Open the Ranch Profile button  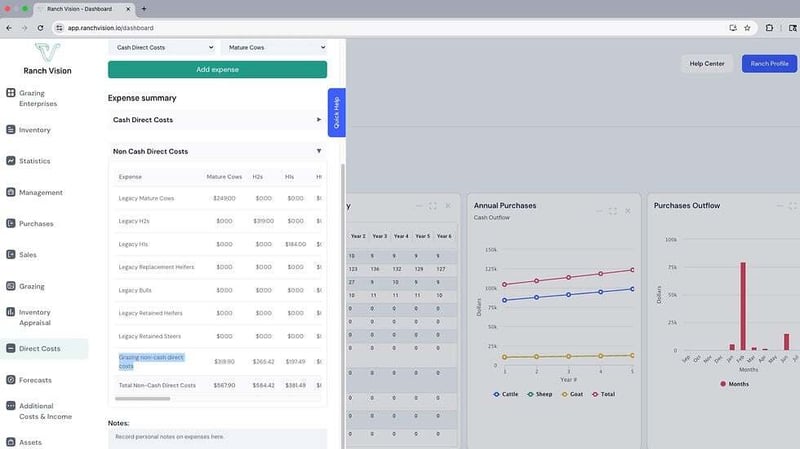coord(769,64)
